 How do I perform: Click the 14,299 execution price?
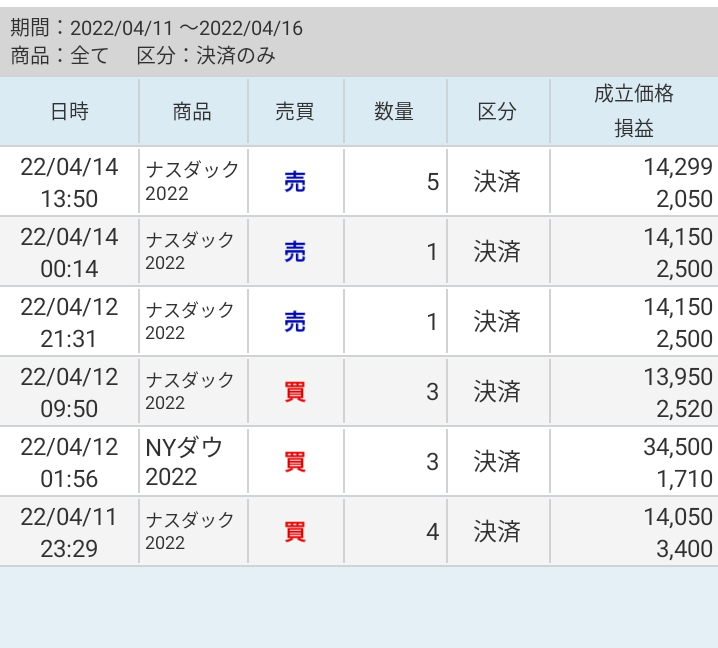tap(677, 167)
